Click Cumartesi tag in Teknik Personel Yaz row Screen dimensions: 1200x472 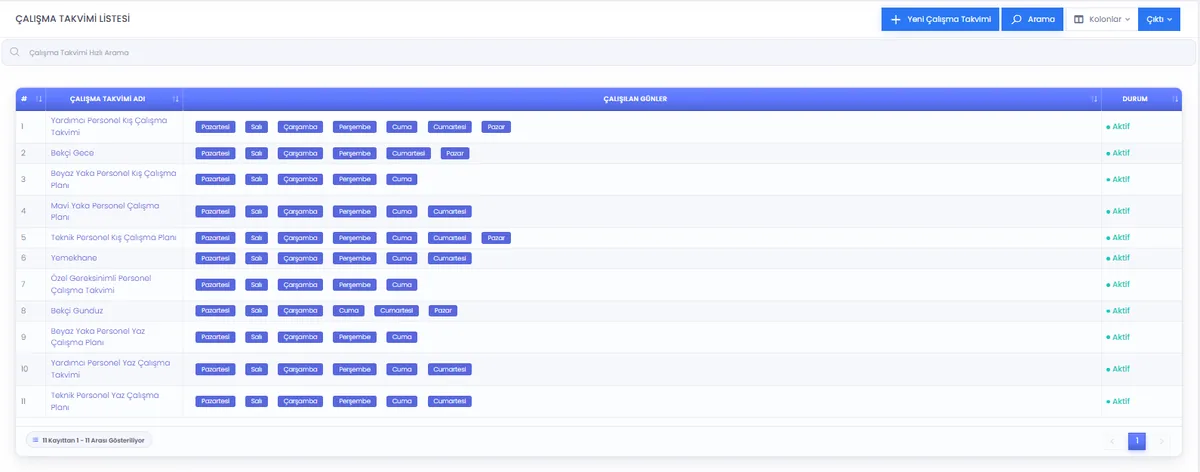point(449,401)
